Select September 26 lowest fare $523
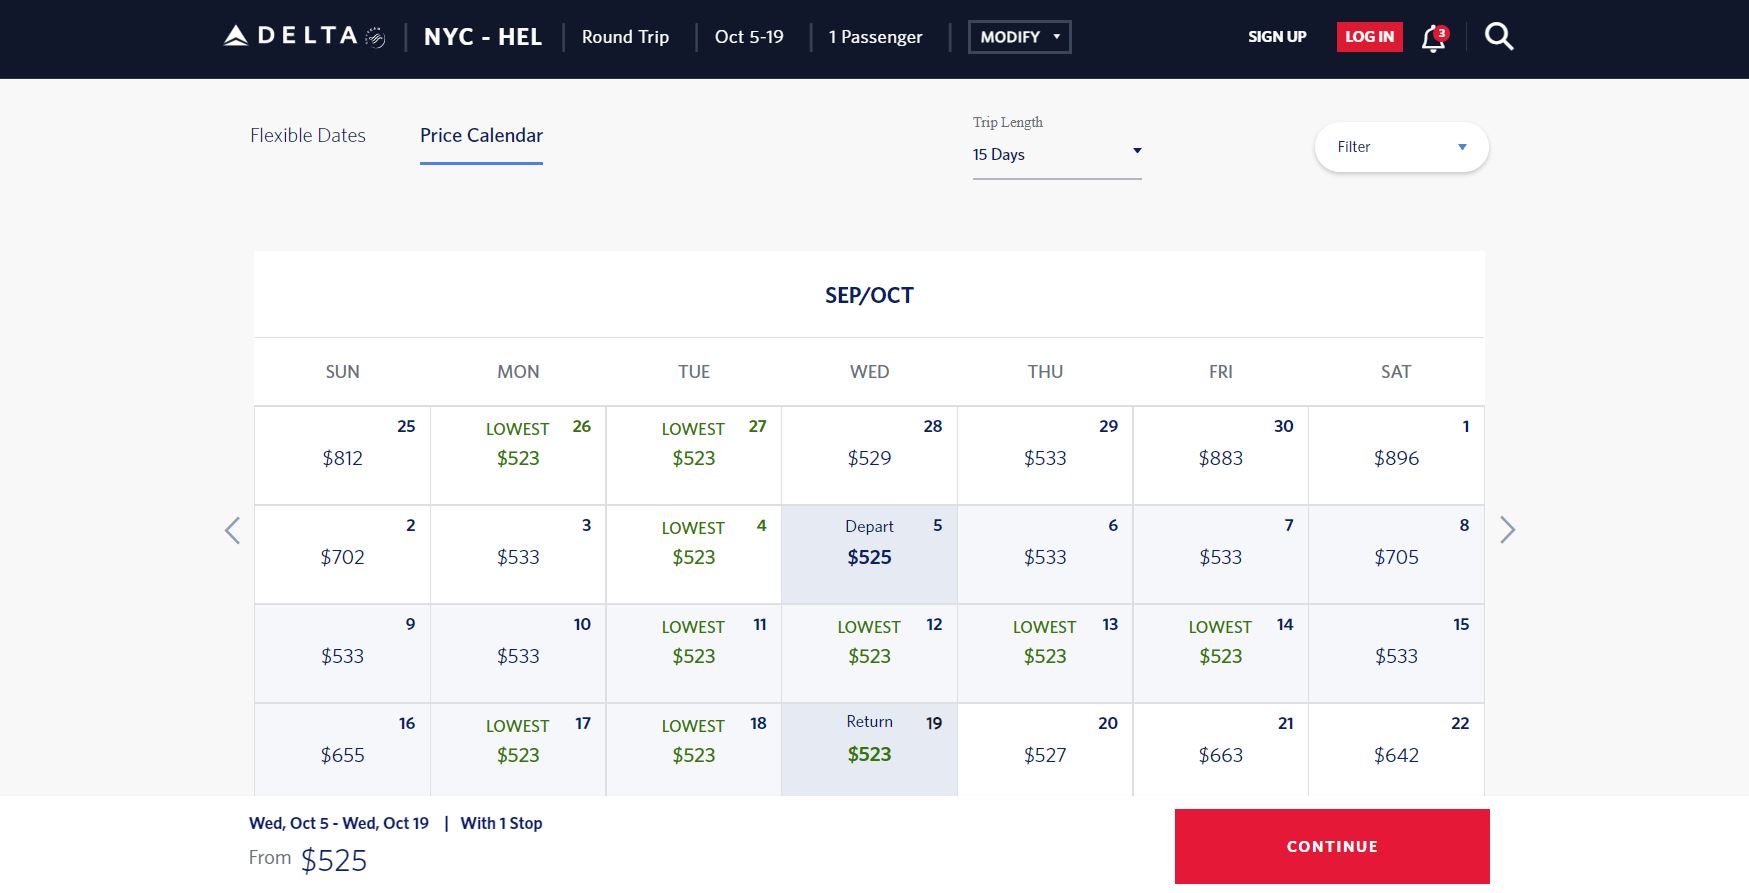 518,456
